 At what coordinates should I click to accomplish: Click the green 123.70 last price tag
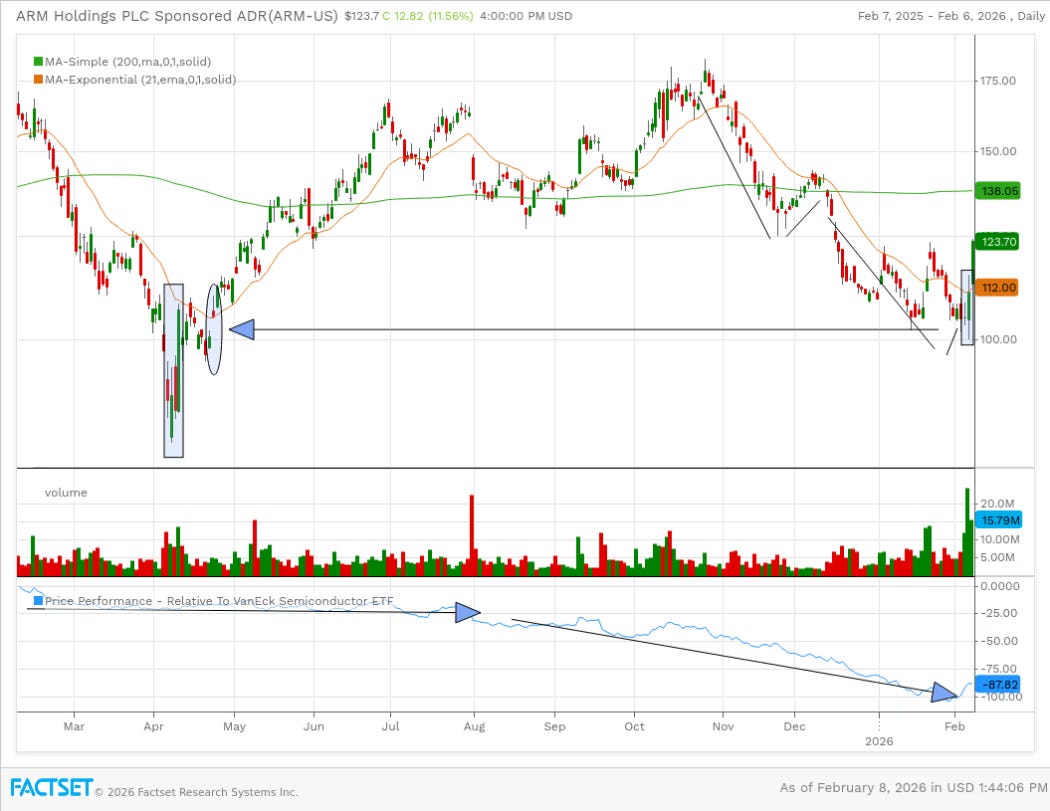(997, 241)
